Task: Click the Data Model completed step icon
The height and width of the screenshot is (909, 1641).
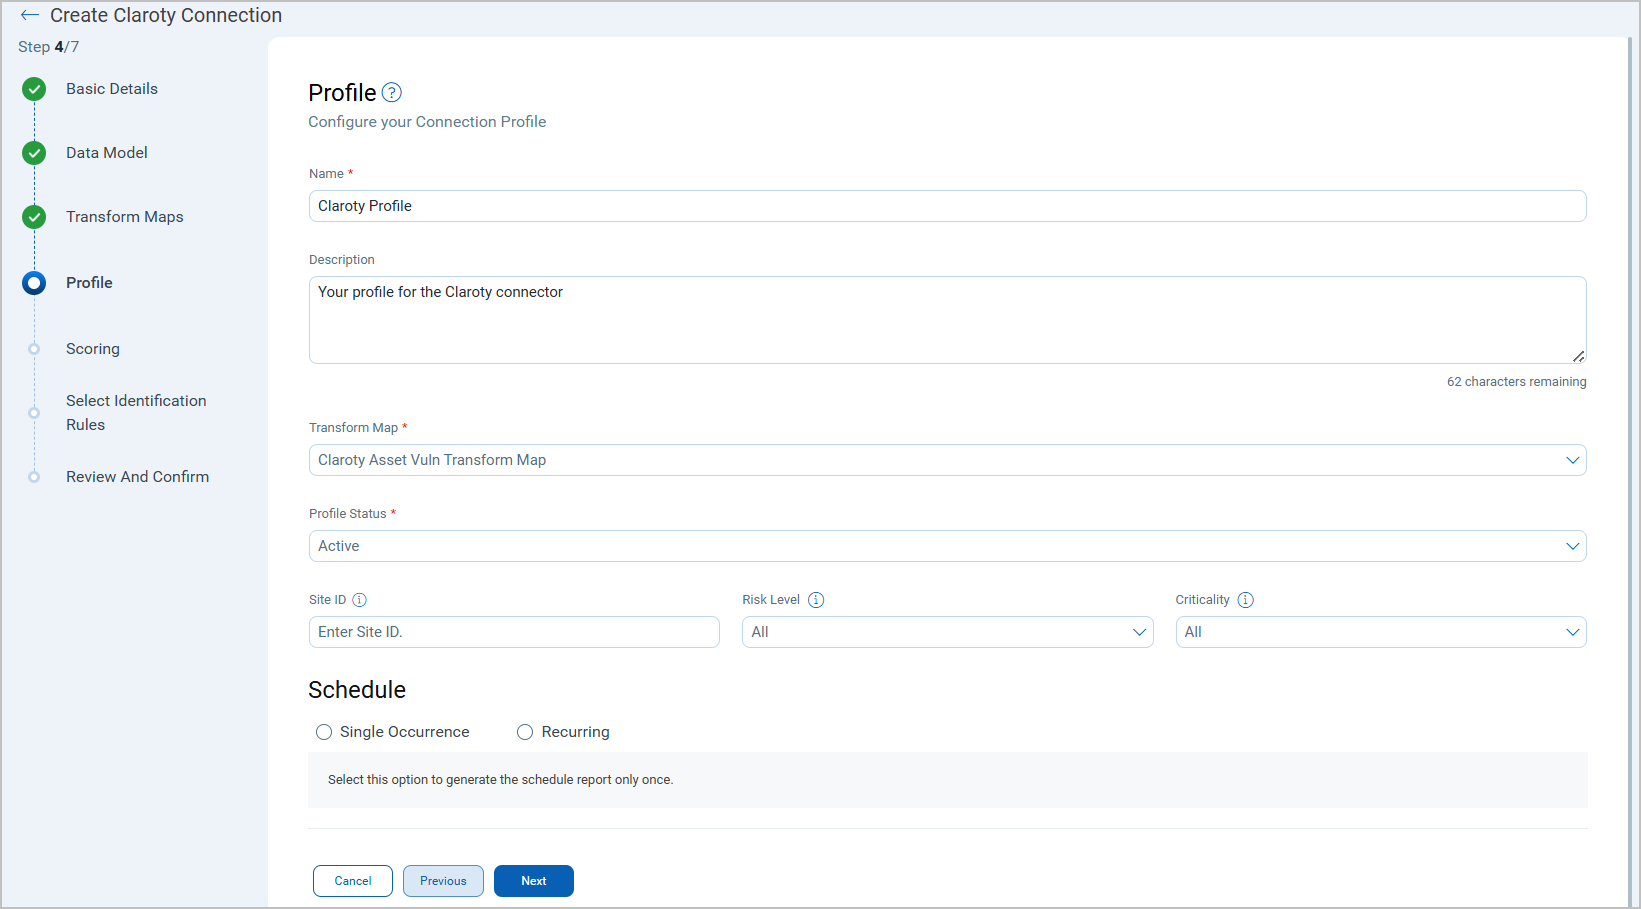Action: point(34,153)
